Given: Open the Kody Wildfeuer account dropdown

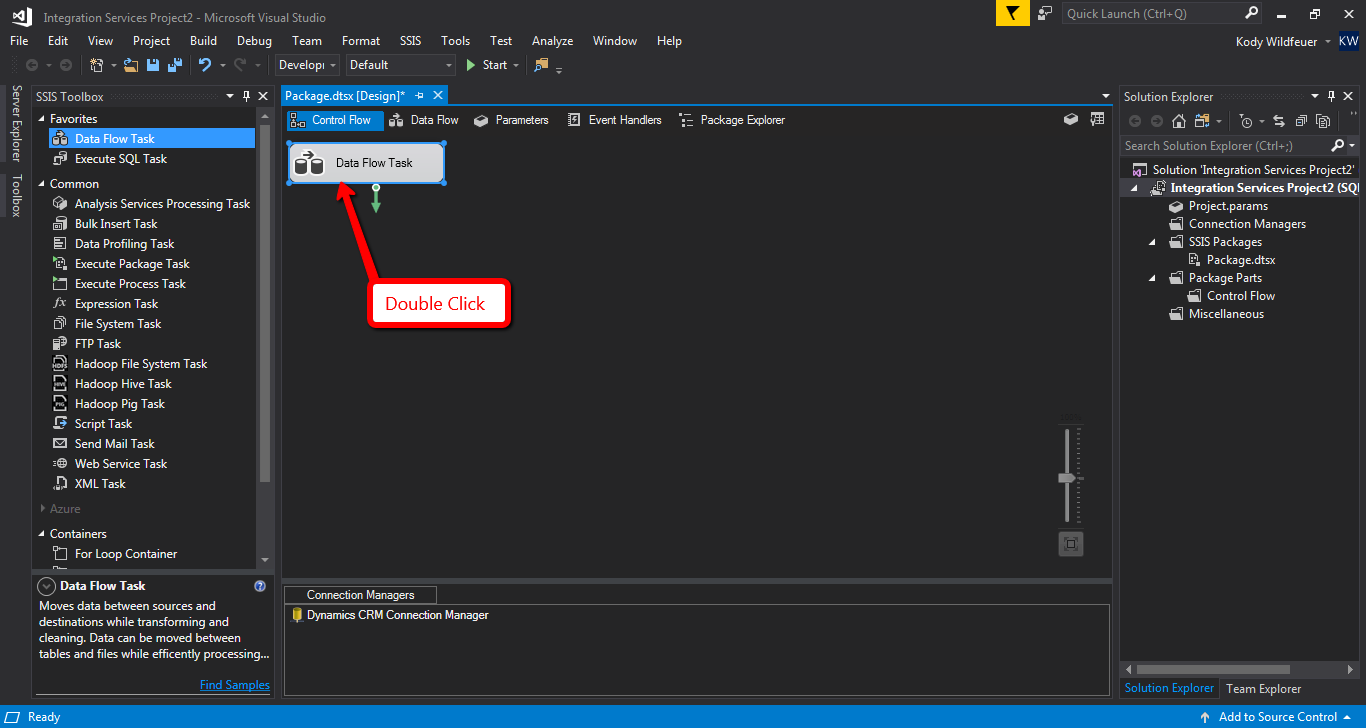Looking at the screenshot, I should click(1328, 42).
